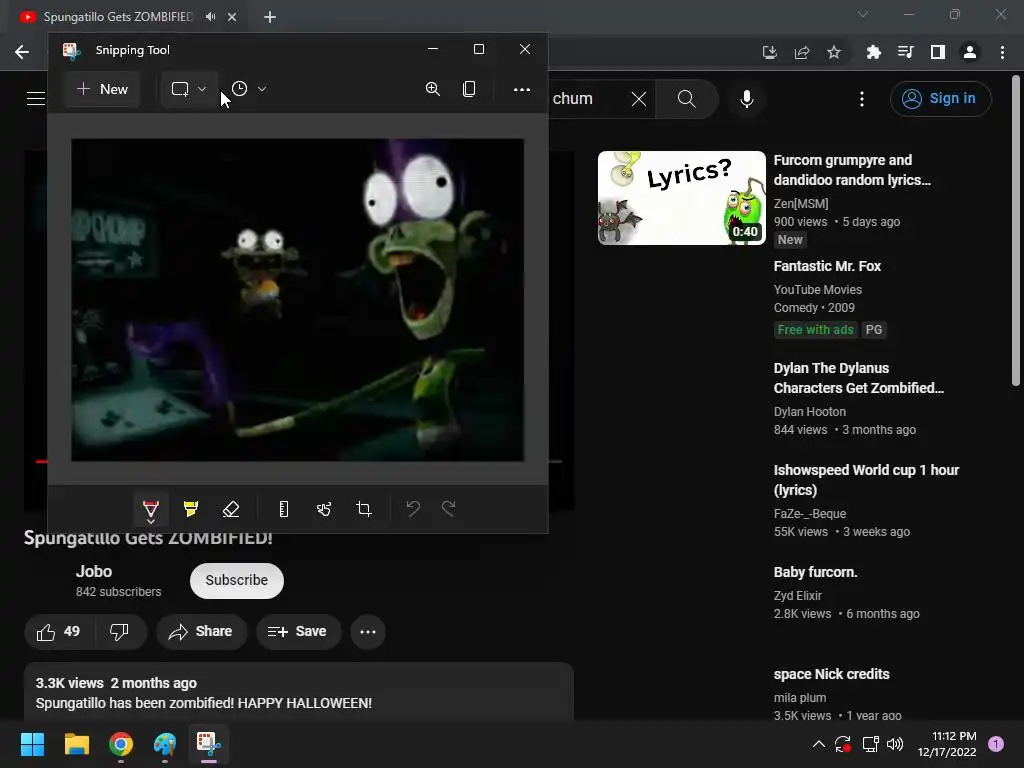1024x768 pixels.
Task: Share this page from Chrome address bar
Action: [x=802, y=52]
